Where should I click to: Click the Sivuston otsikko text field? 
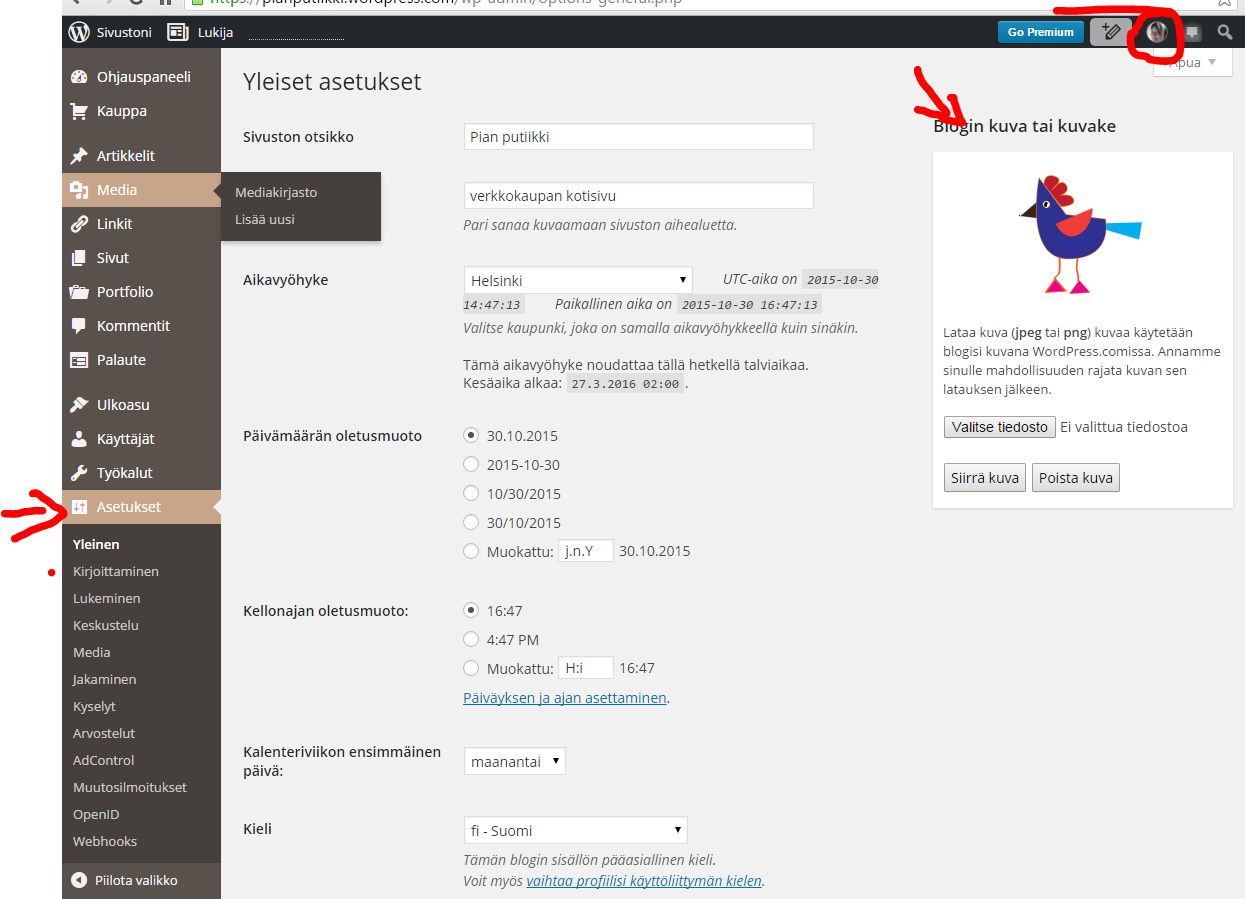coord(638,136)
